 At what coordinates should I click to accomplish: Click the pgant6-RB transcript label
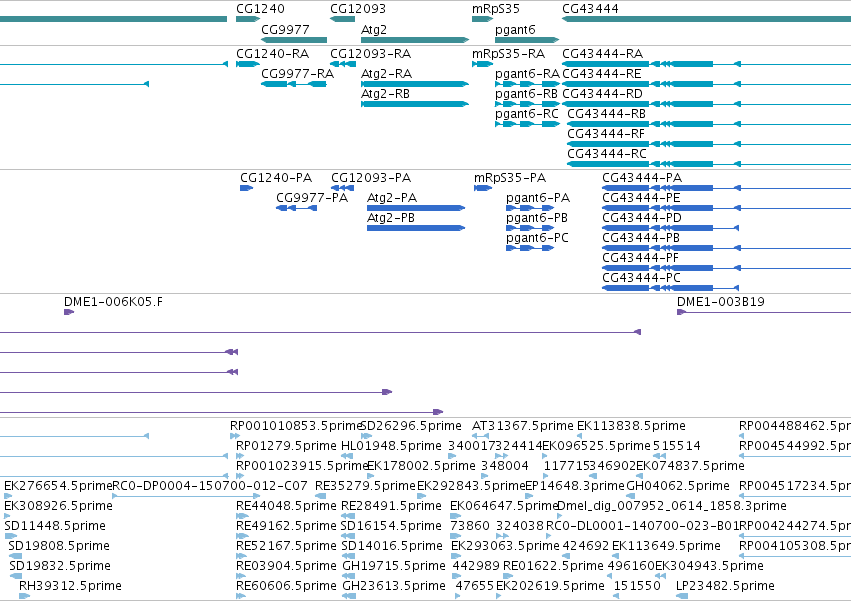tap(526, 94)
